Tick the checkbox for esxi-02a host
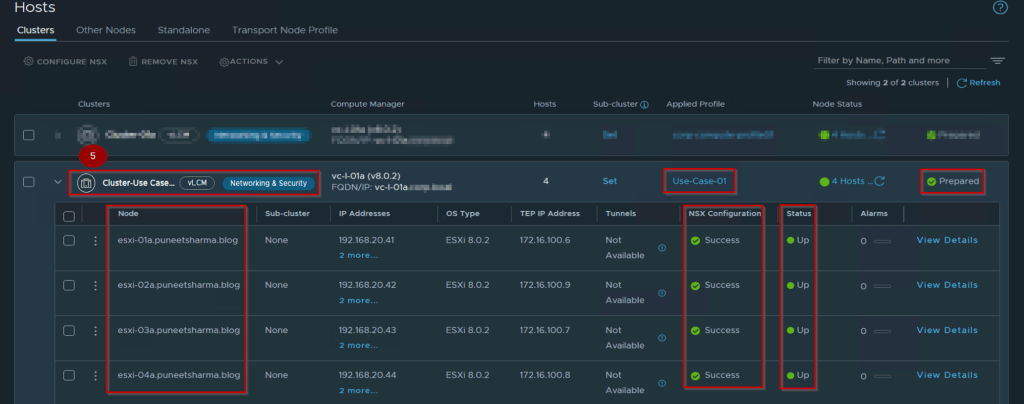The image size is (1024, 404). [69, 285]
